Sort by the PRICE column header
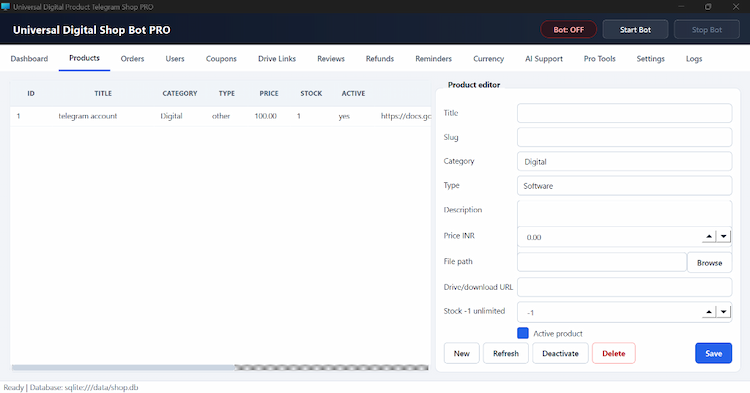 pyautogui.click(x=269, y=93)
